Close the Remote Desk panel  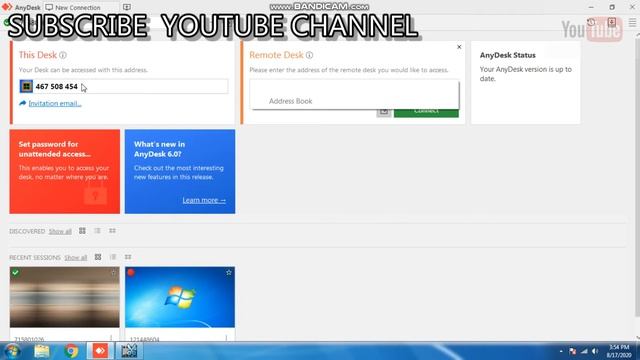click(459, 47)
